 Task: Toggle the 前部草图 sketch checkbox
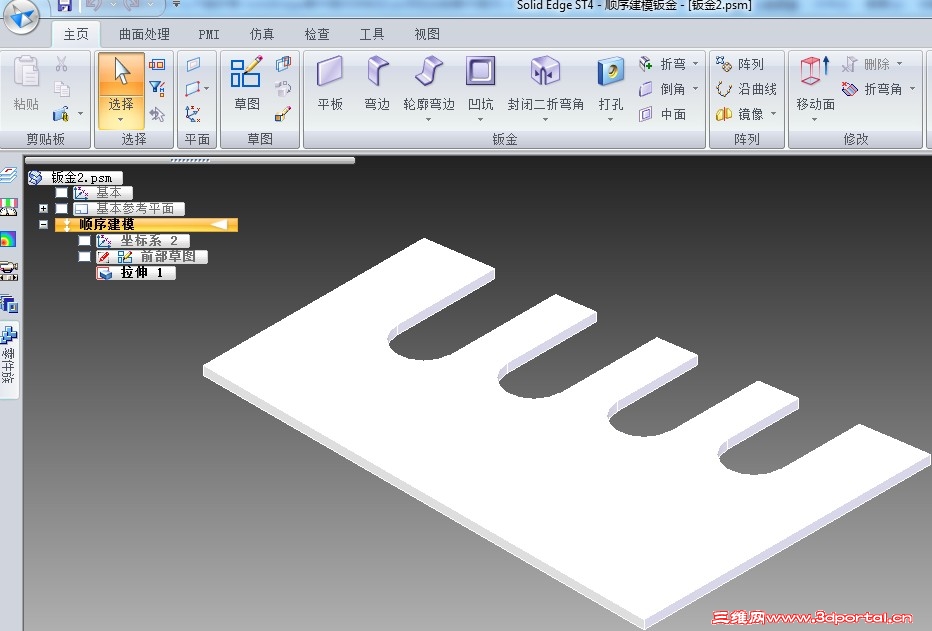tap(85, 257)
